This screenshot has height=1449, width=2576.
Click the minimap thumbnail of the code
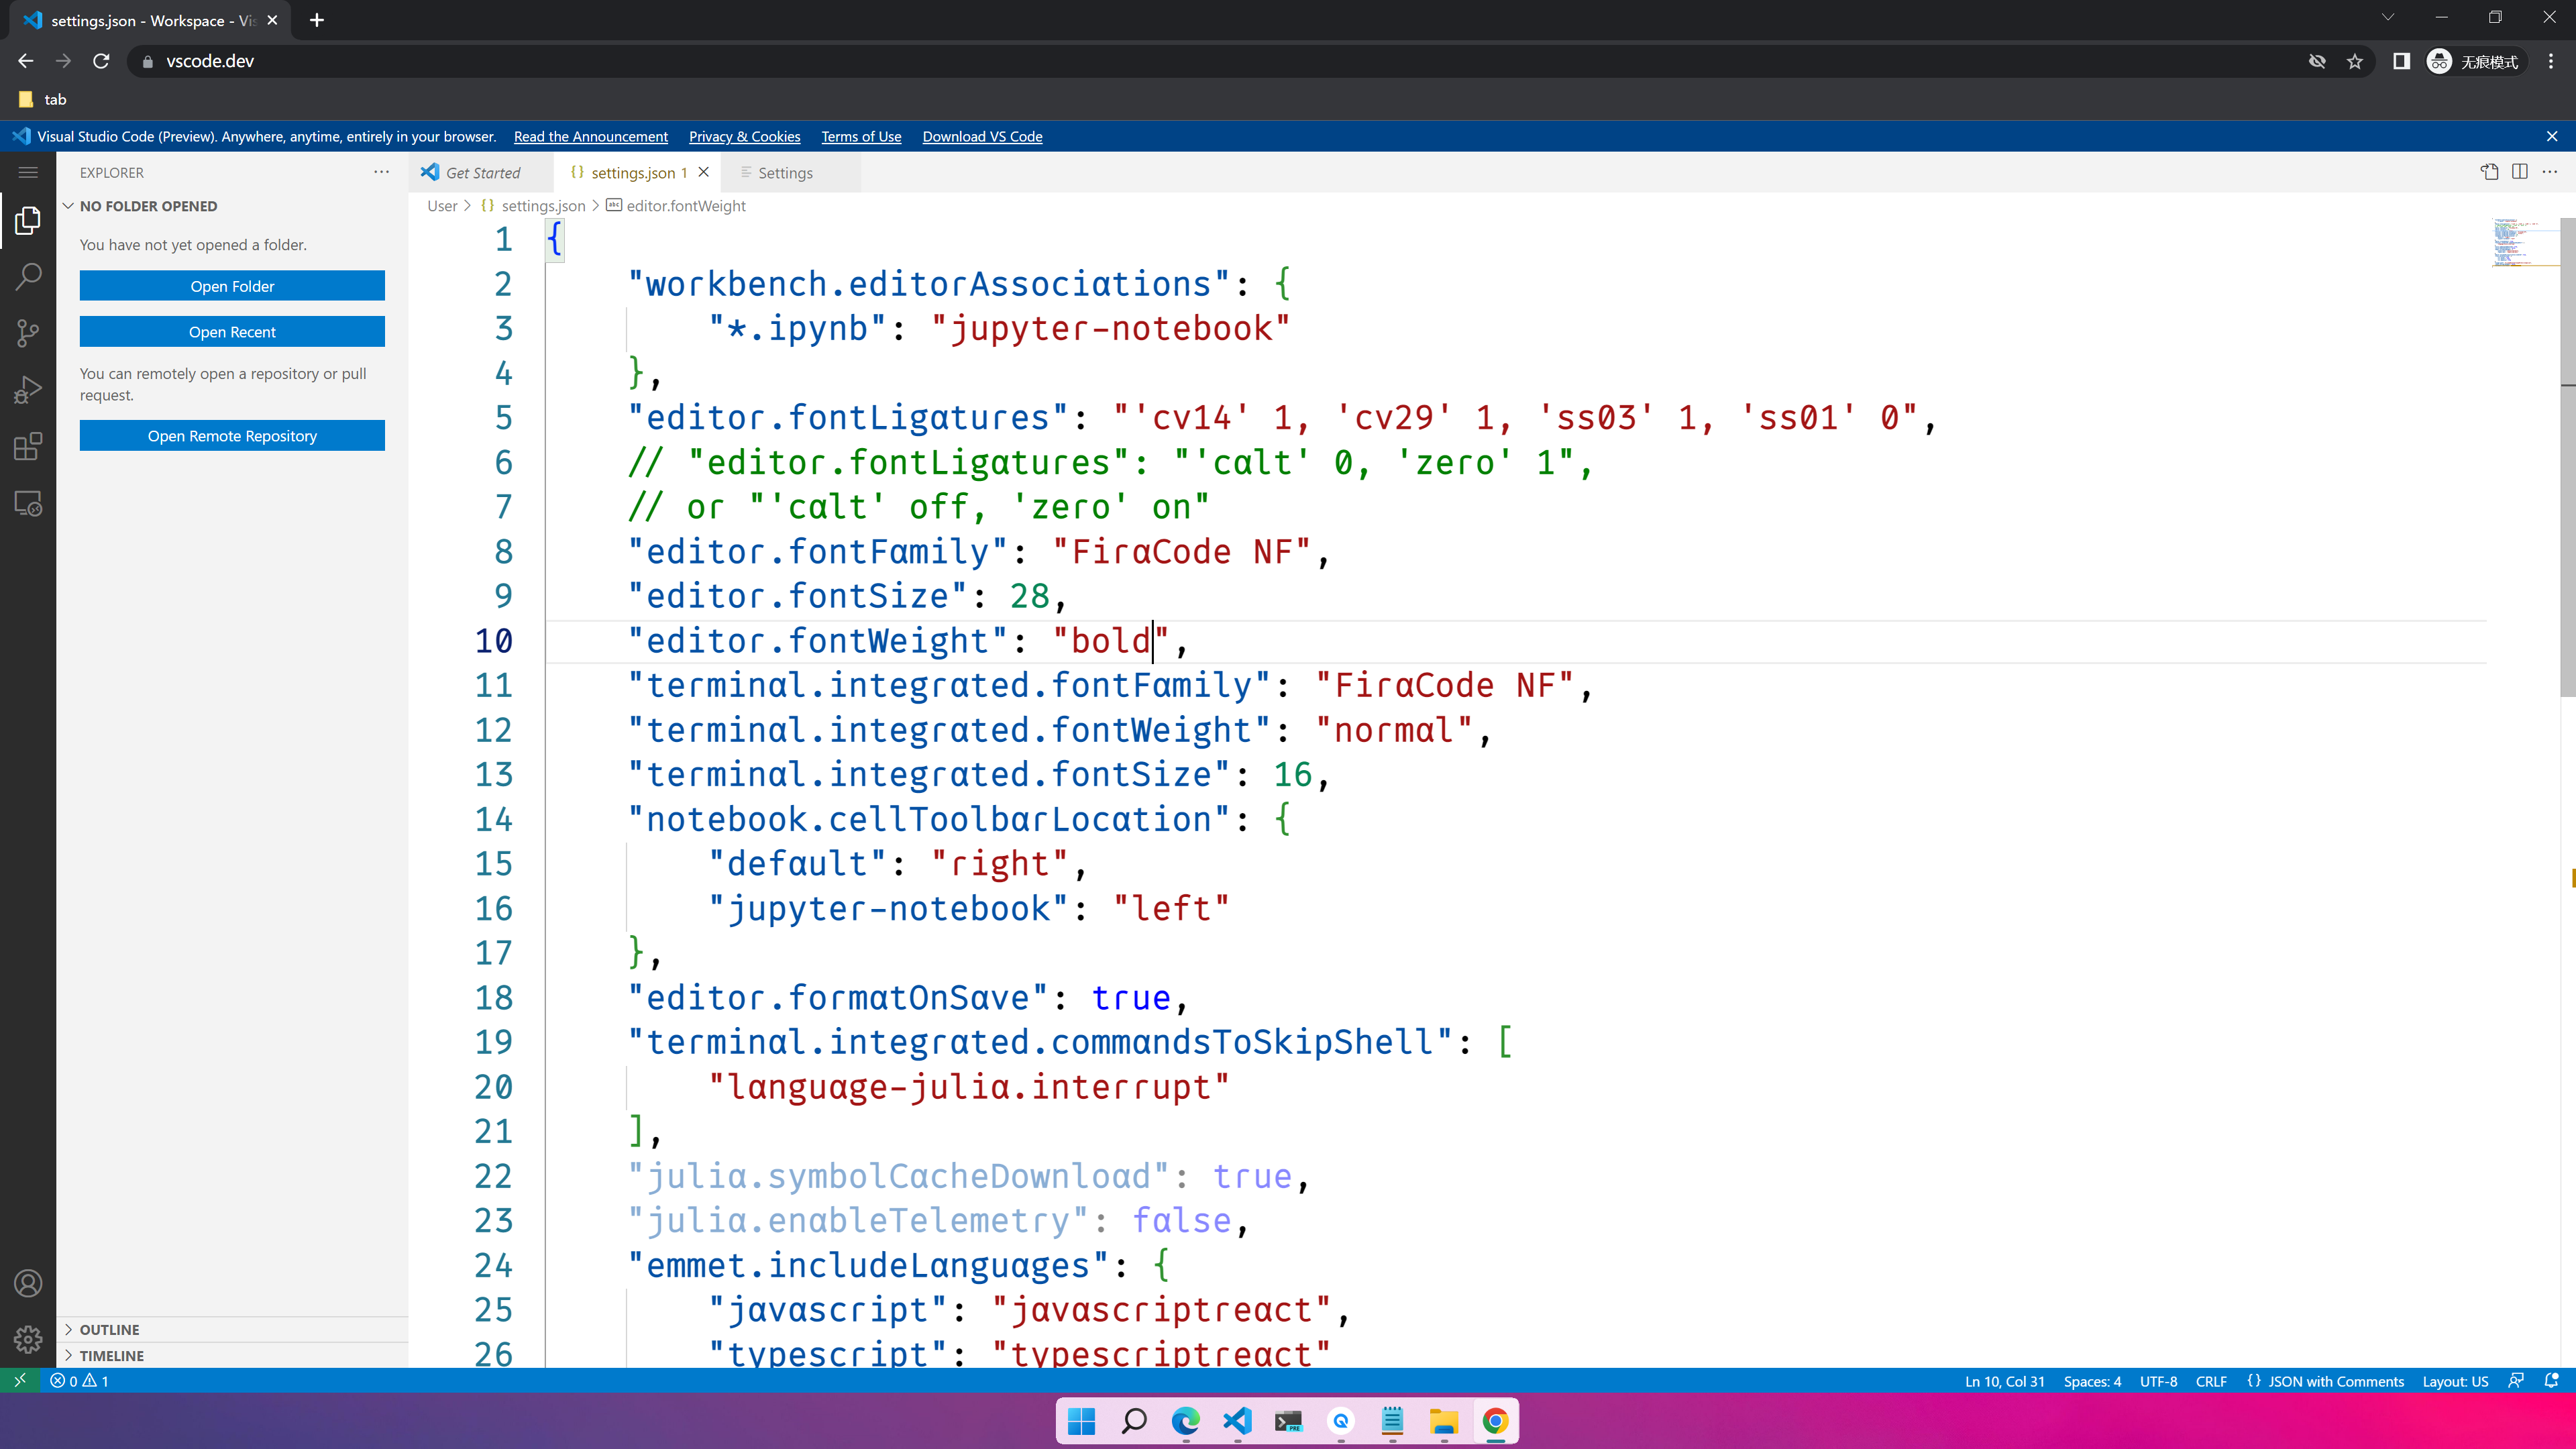click(x=2519, y=243)
